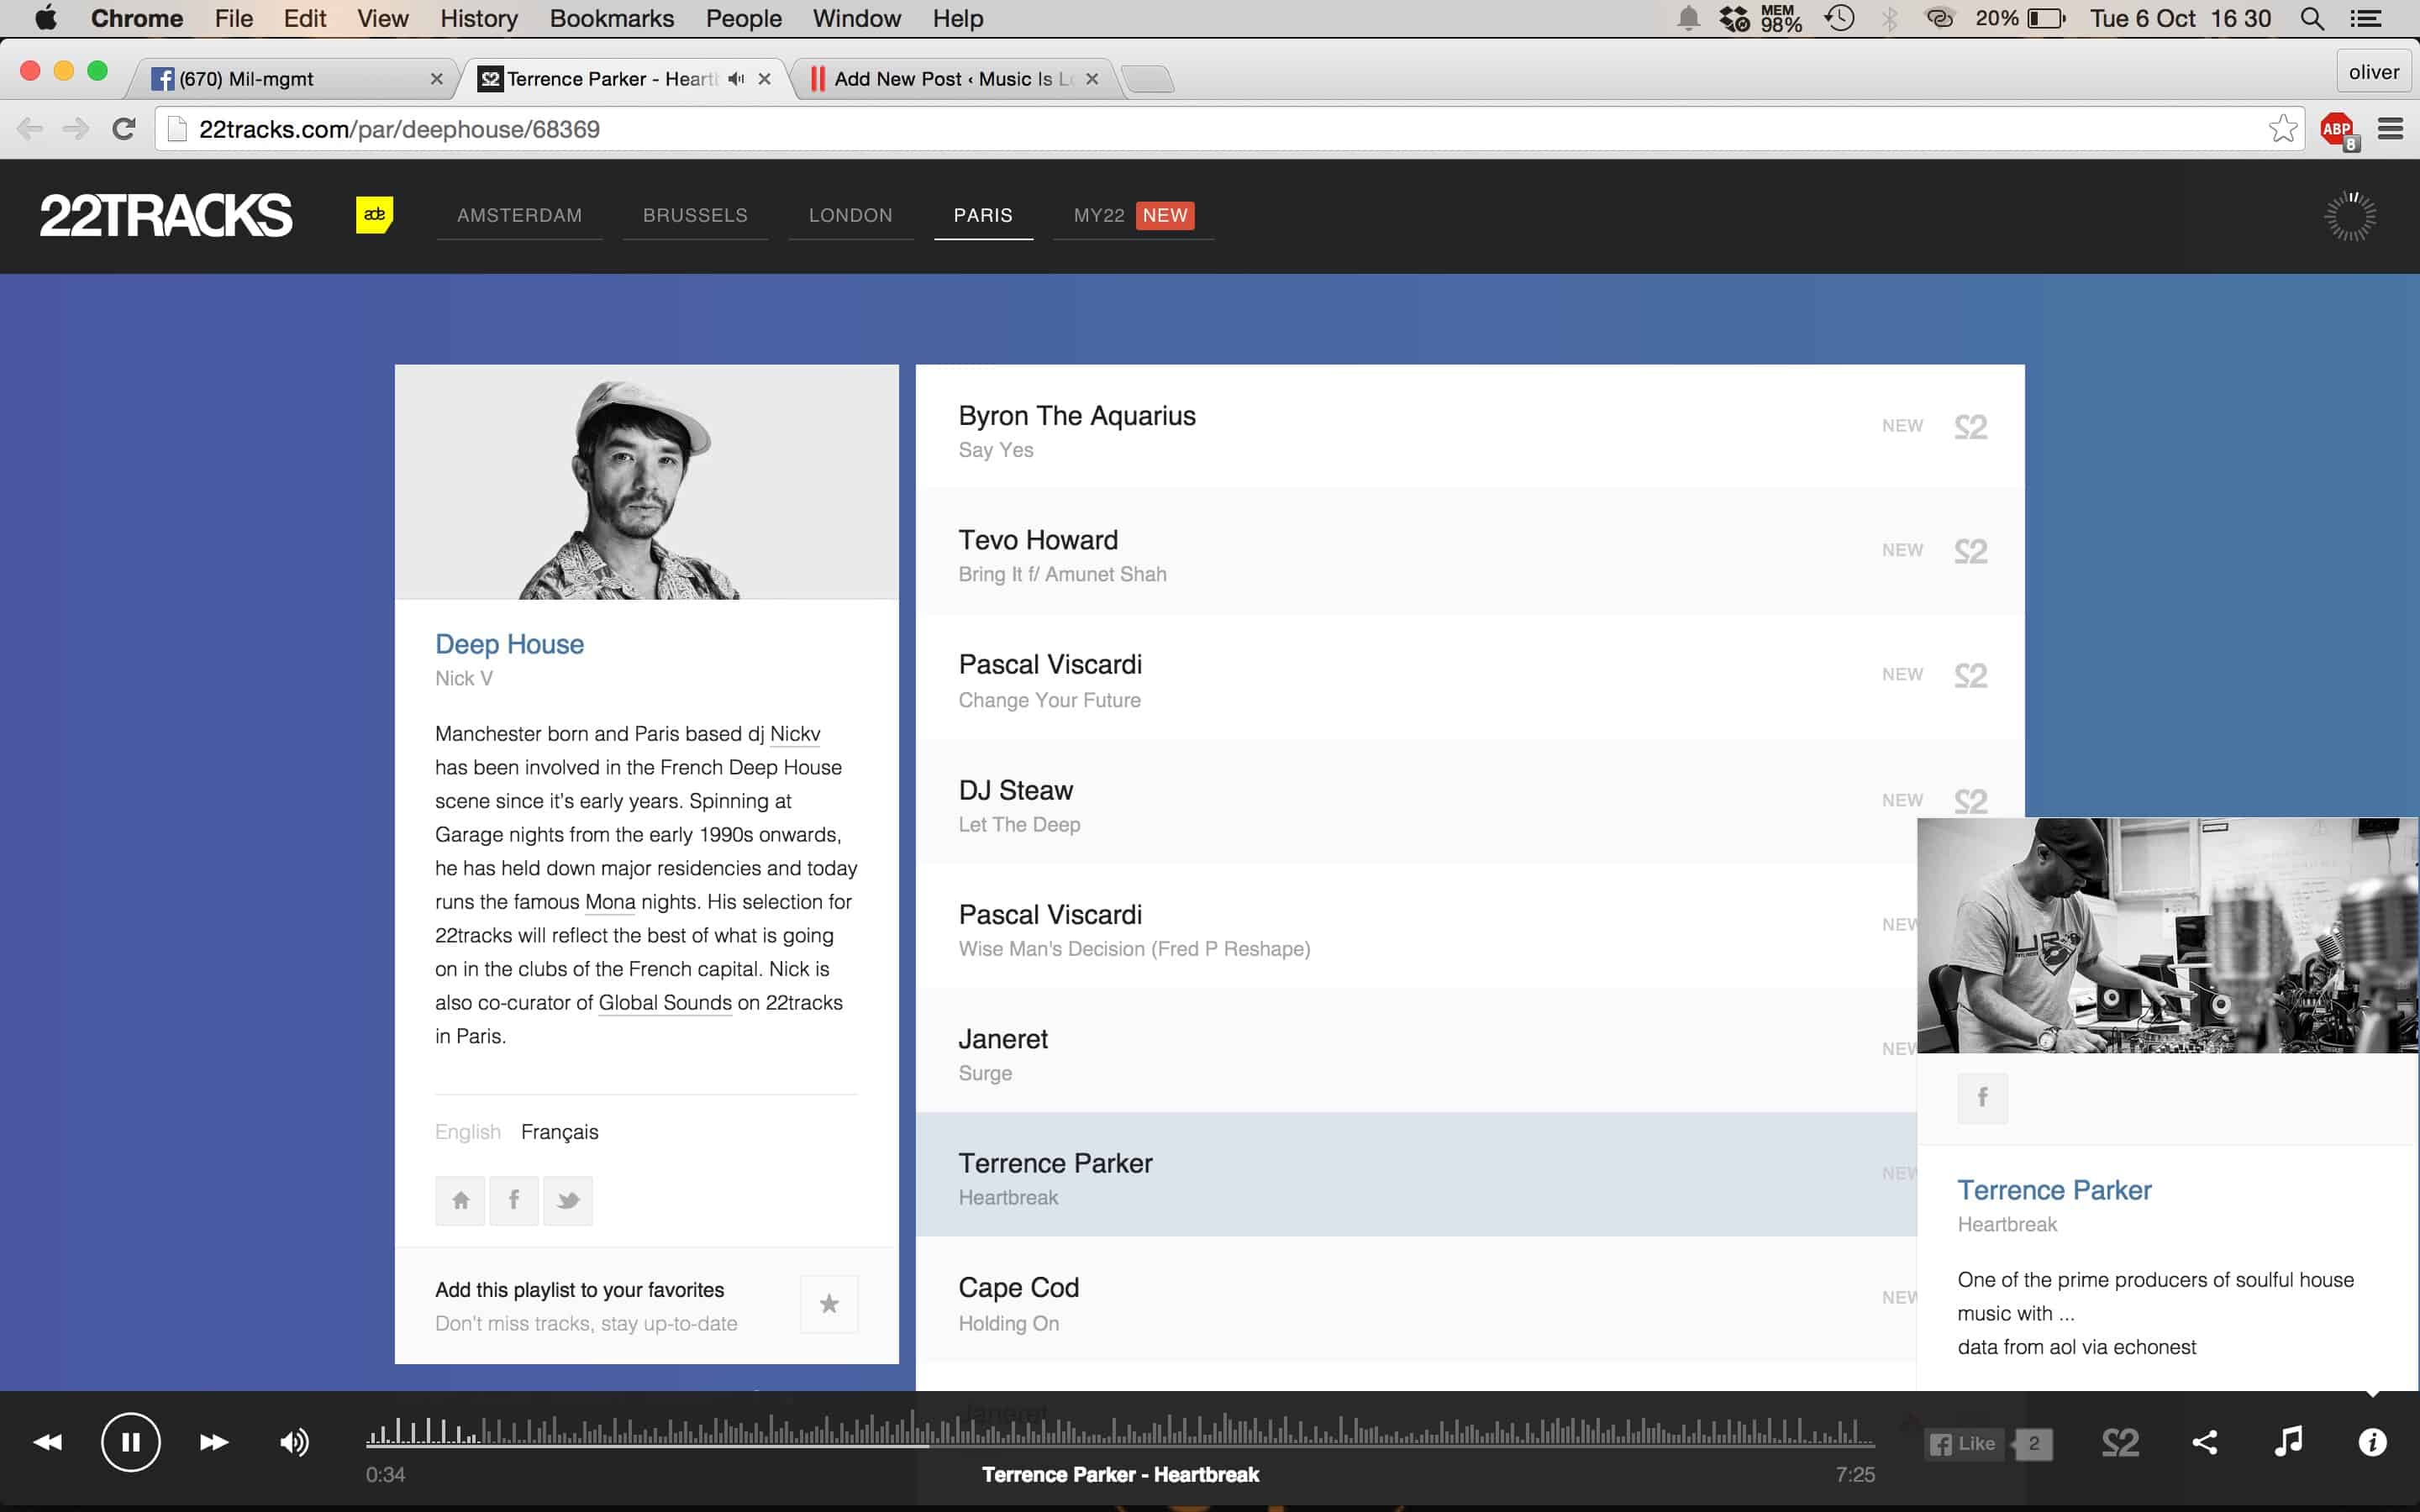
Task: Open the Chrome hamburger menu
Action: 2390,129
